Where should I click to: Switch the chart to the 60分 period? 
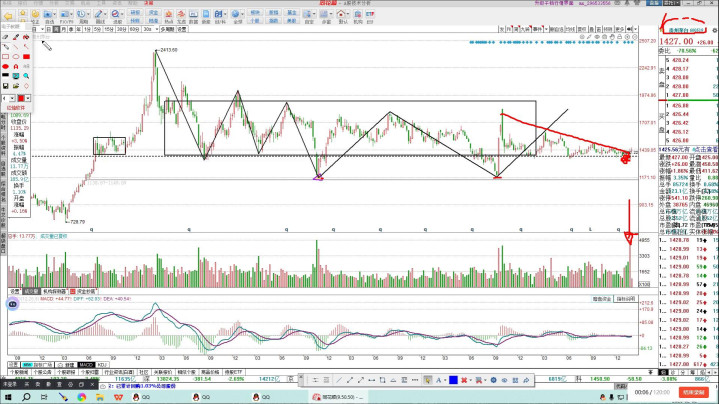(x=133, y=30)
